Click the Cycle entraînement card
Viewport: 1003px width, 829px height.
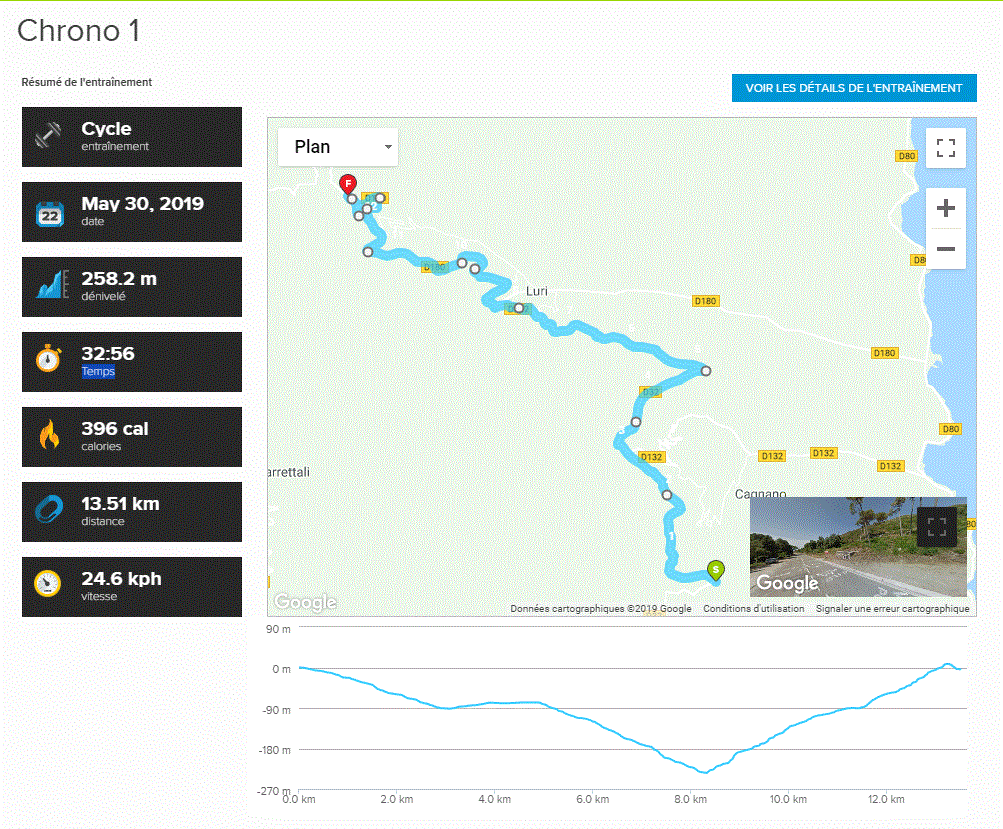132,137
